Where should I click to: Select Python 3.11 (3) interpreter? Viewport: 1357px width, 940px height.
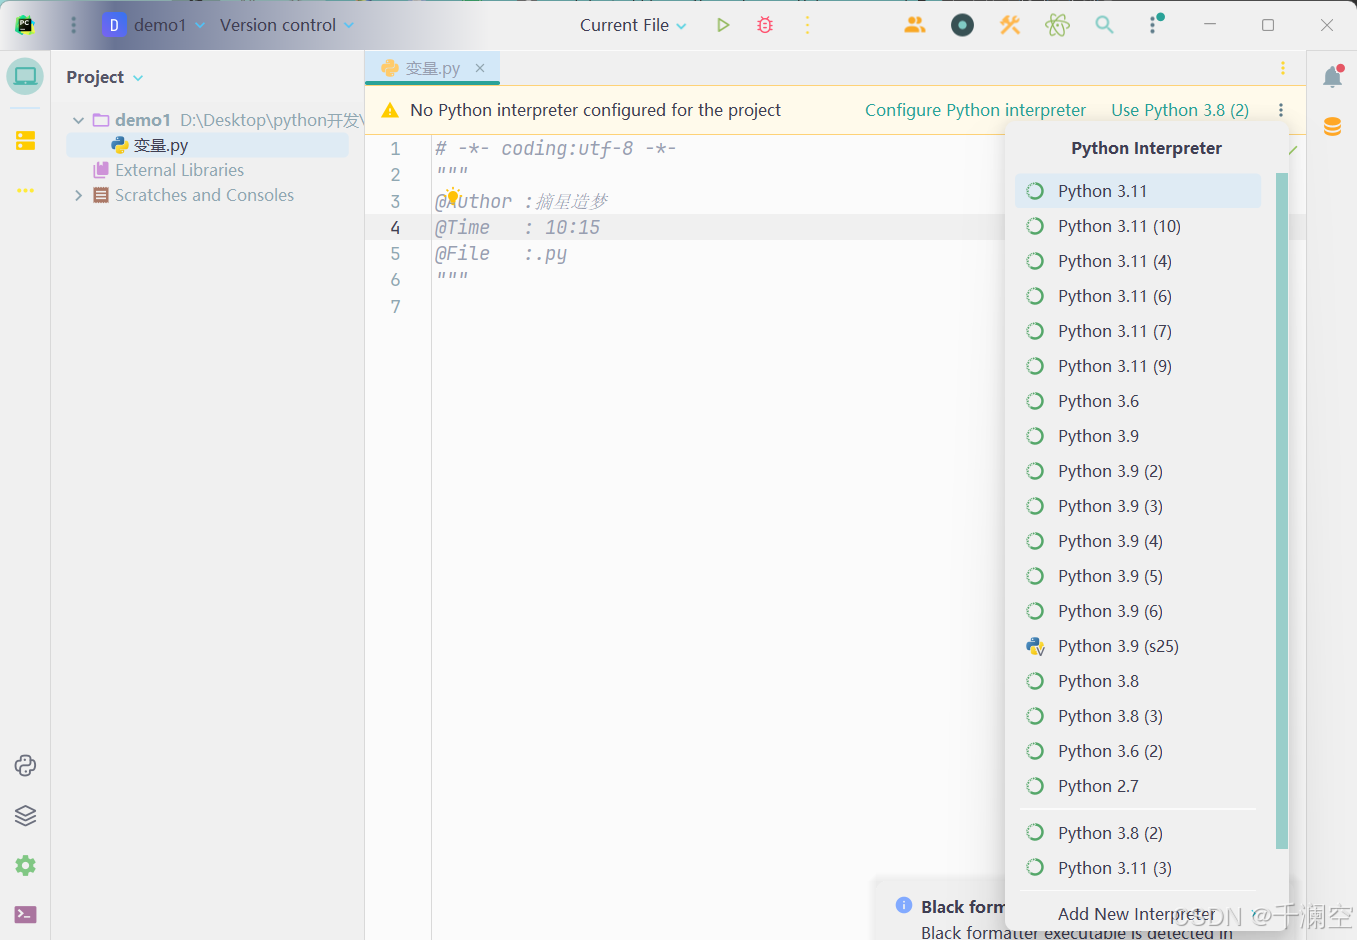pos(1138,868)
